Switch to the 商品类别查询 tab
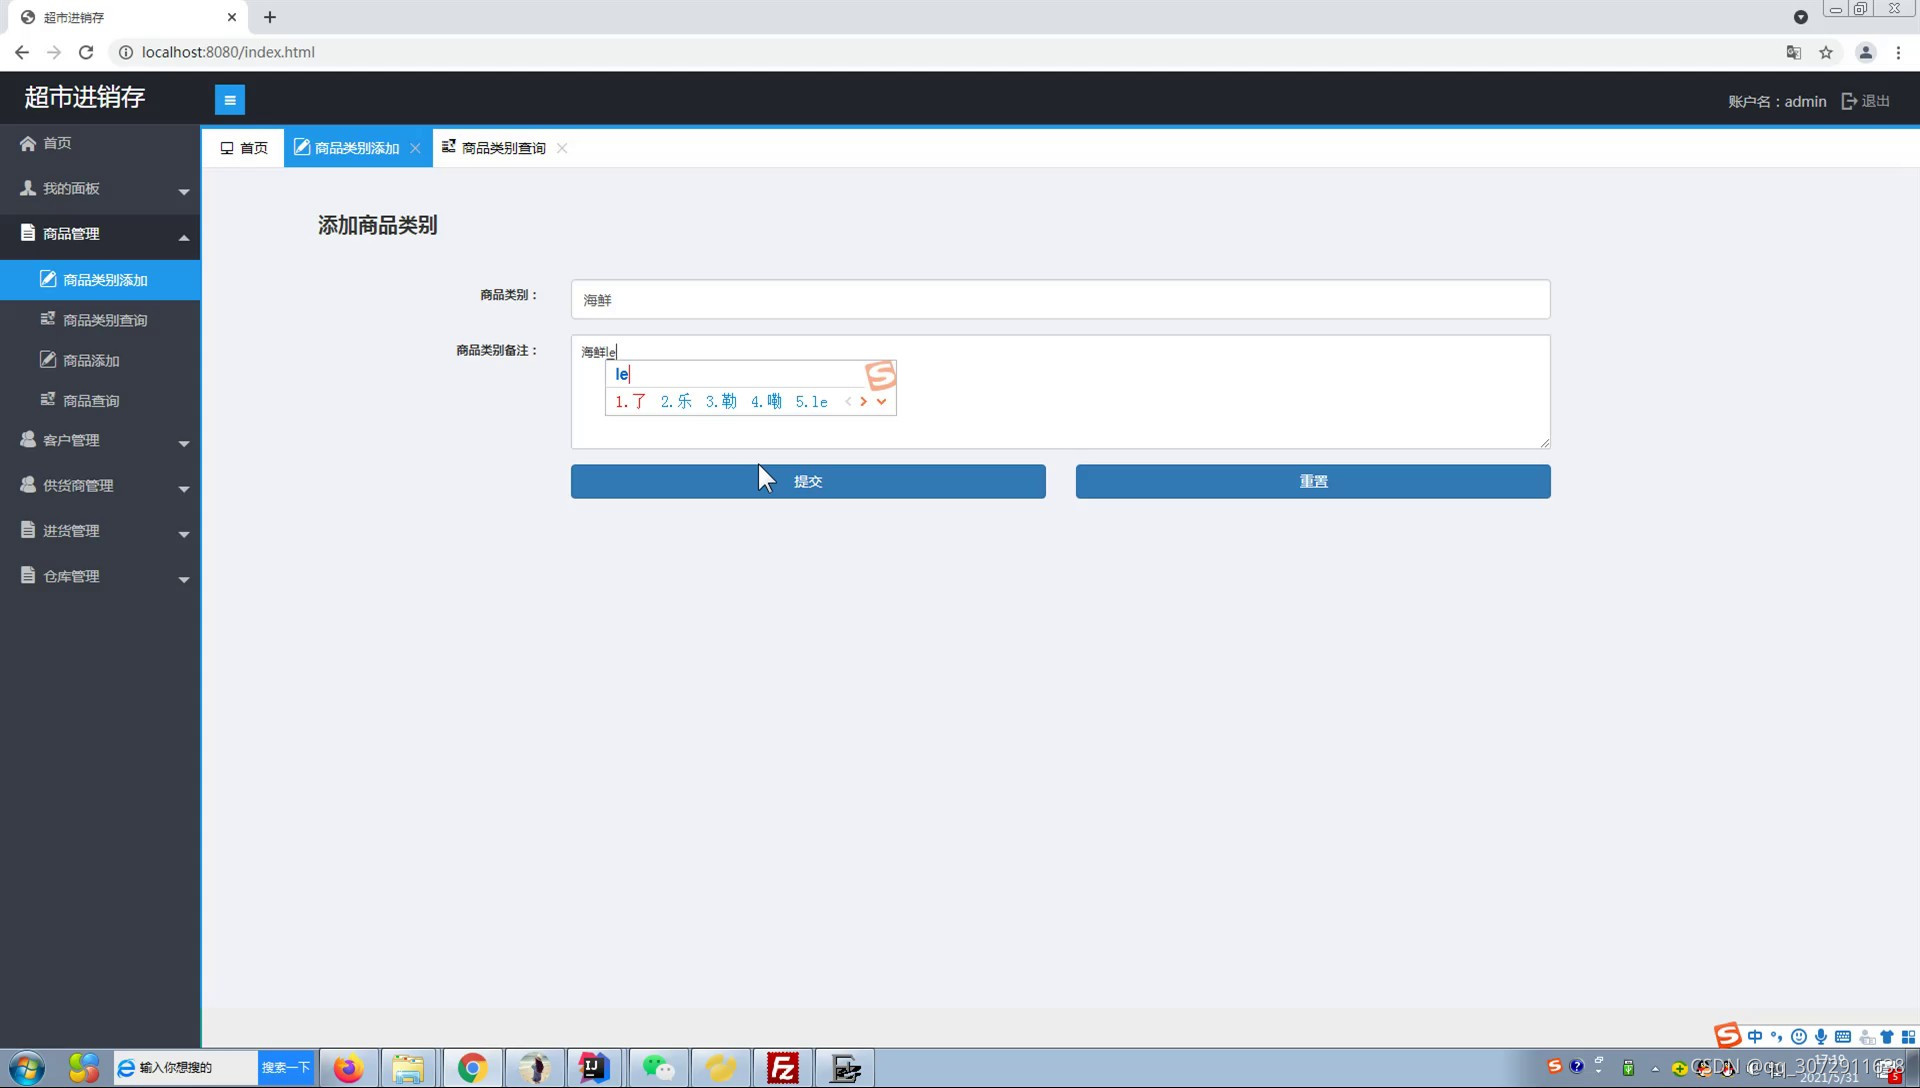 [502, 148]
